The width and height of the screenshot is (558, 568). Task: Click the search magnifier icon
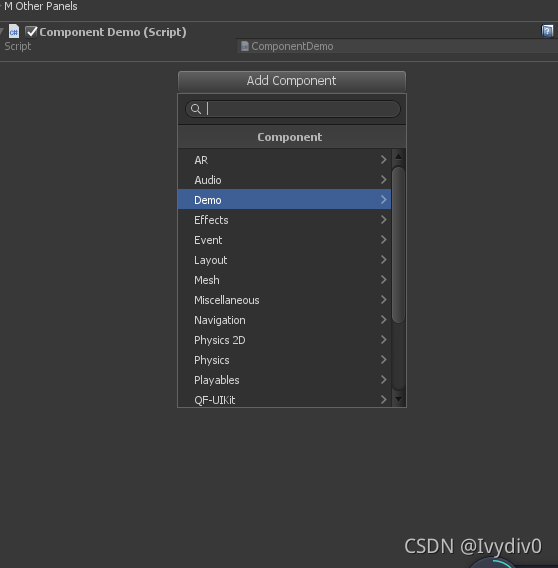point(196,109)
